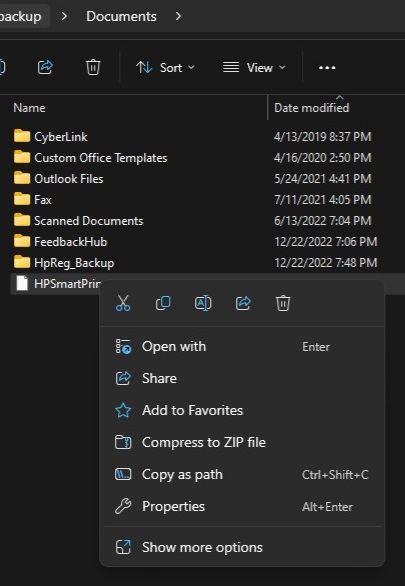
Task: Click the Rename icon in context menu
Action: [x=203, y=303]
